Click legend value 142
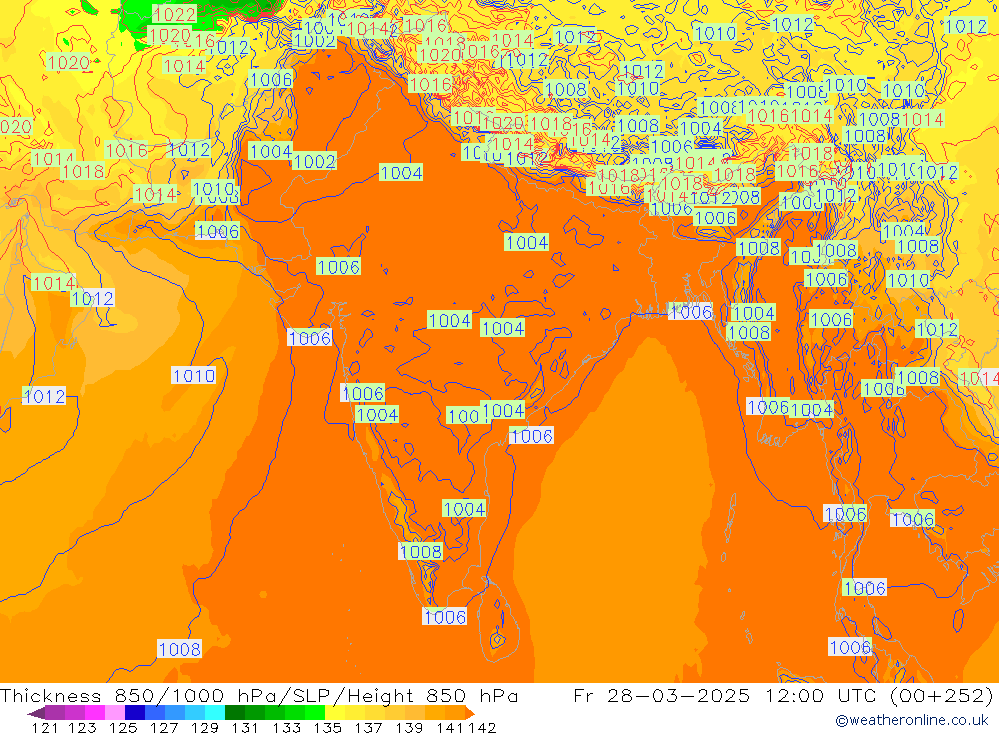1000x733 pixels. [x=482, y=727]
